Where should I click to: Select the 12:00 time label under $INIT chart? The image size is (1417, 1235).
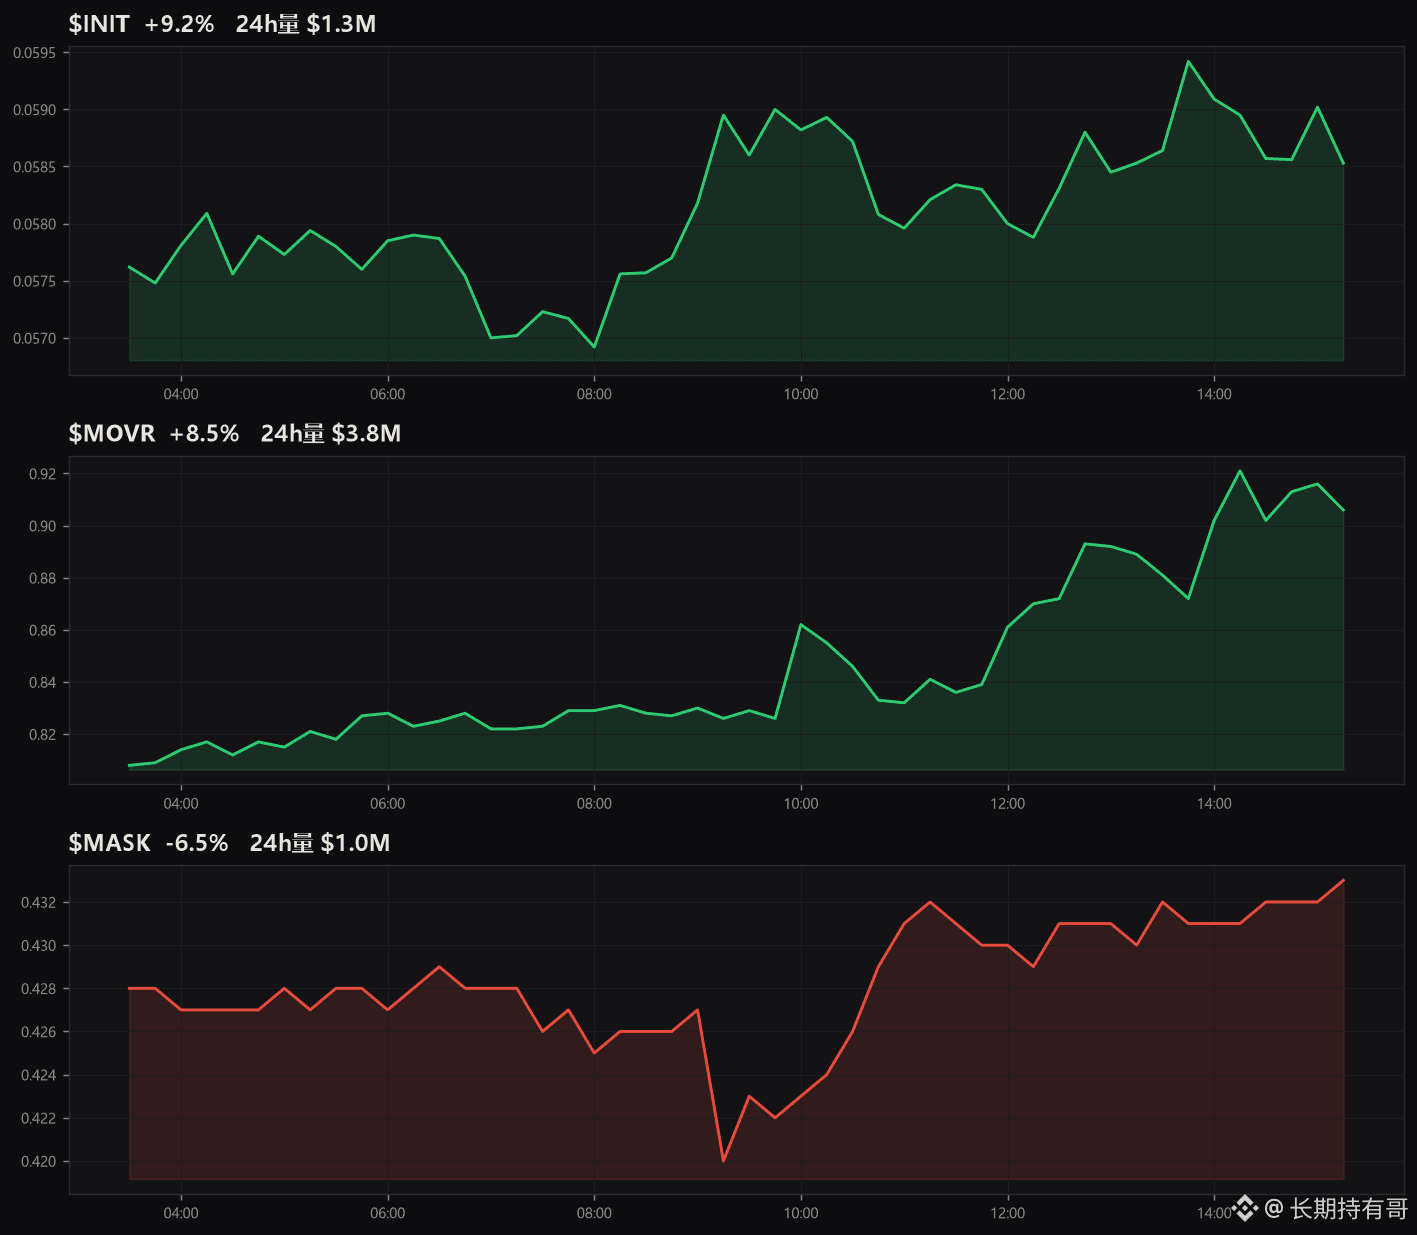(x=1008, y=394)
